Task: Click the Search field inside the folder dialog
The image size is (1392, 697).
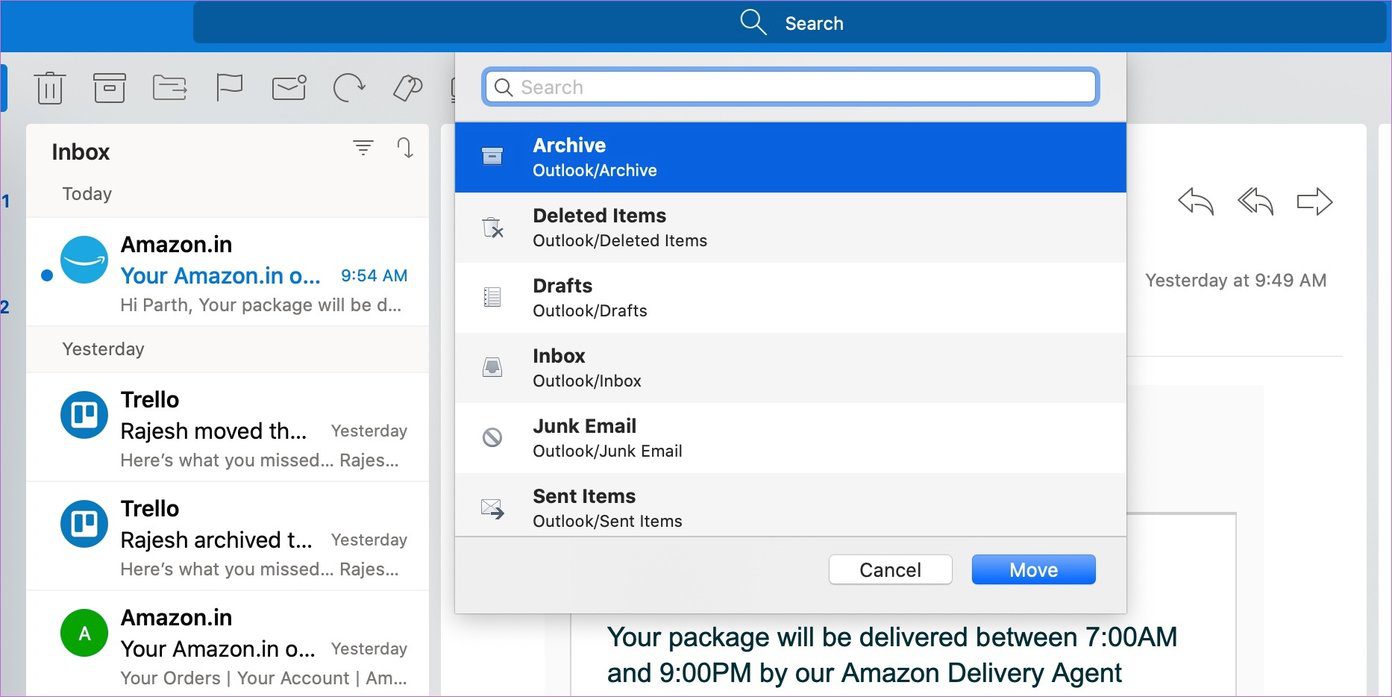Action: click(x=790, y=87)
